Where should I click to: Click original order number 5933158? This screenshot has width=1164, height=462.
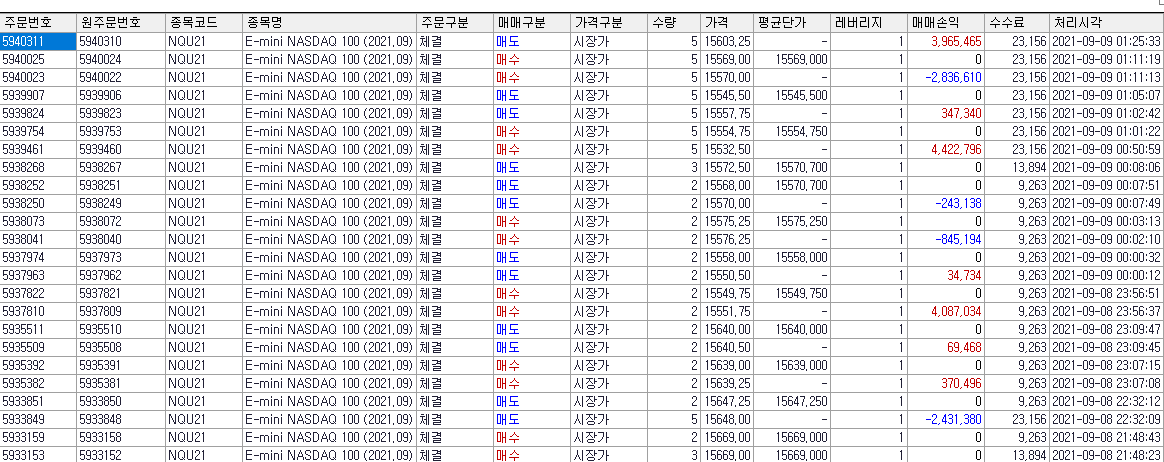click(121, 437)
